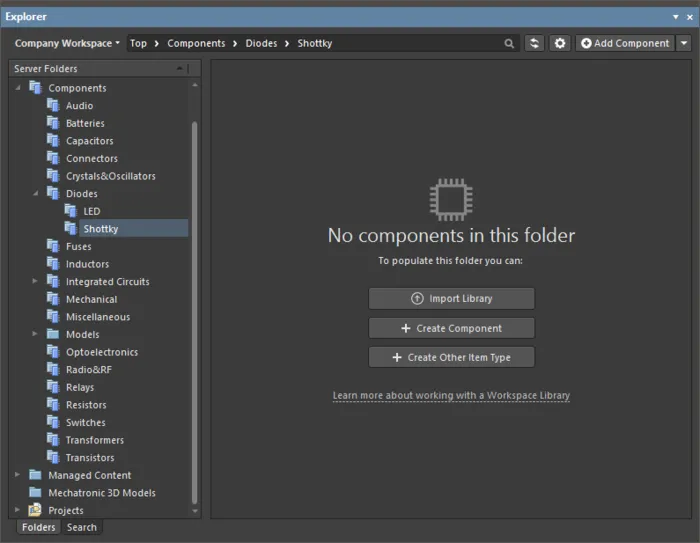The width and height of the screenshot is (700, 543).
Task: Collapse the Components tree node
Action: coord(18,88)
